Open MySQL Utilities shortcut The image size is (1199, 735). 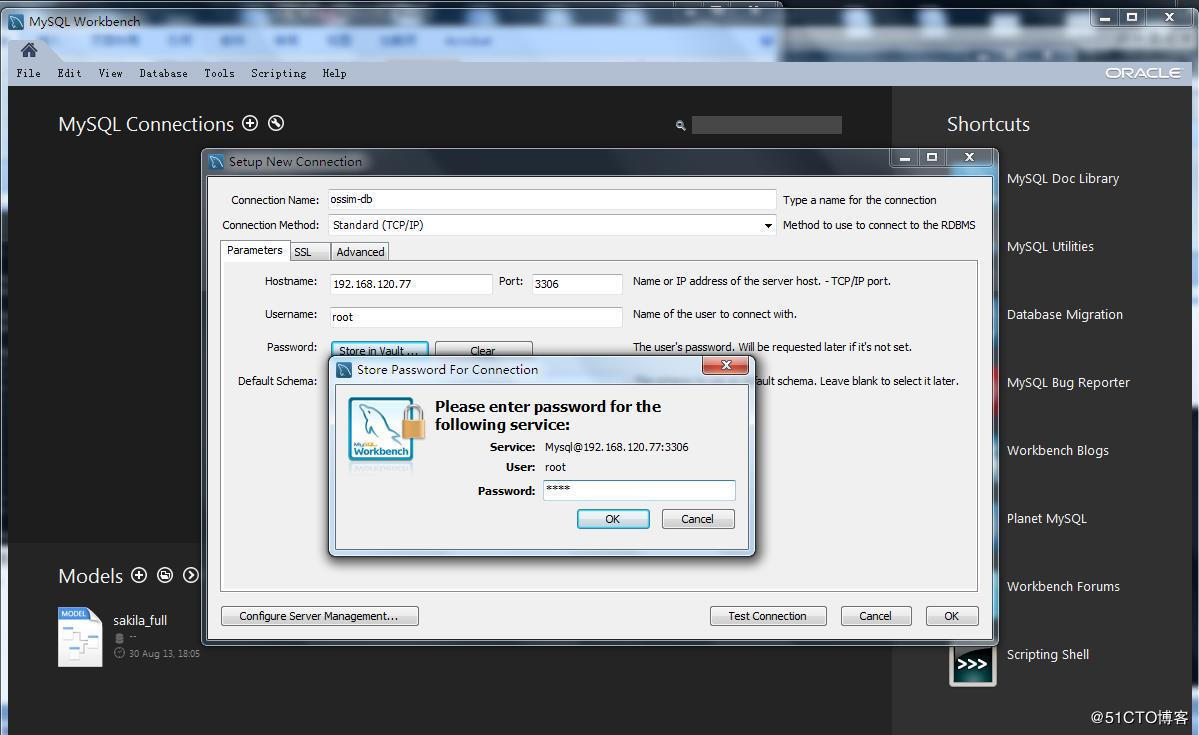click(1050, 246)
